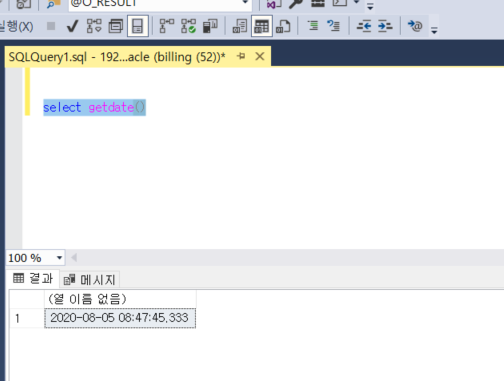The width and height of the screenshot is (504, 381).
Task: Click the Parse checkmark icon
Action: (x=72, y=26)
